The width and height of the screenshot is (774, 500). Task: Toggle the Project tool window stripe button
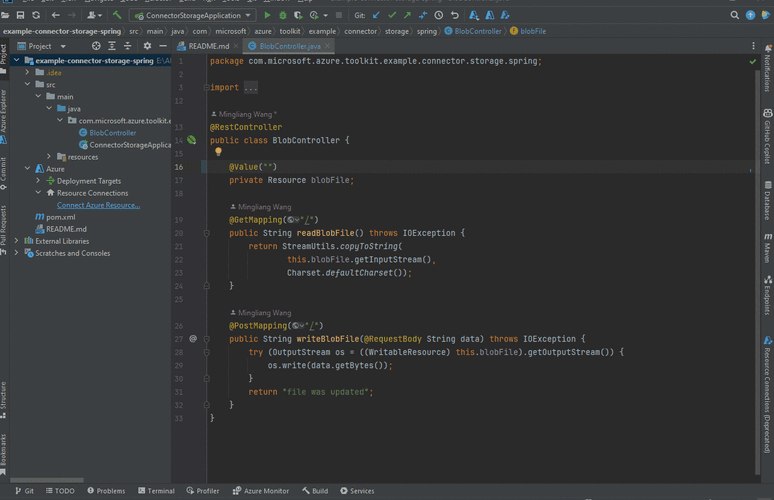[3, 58]
